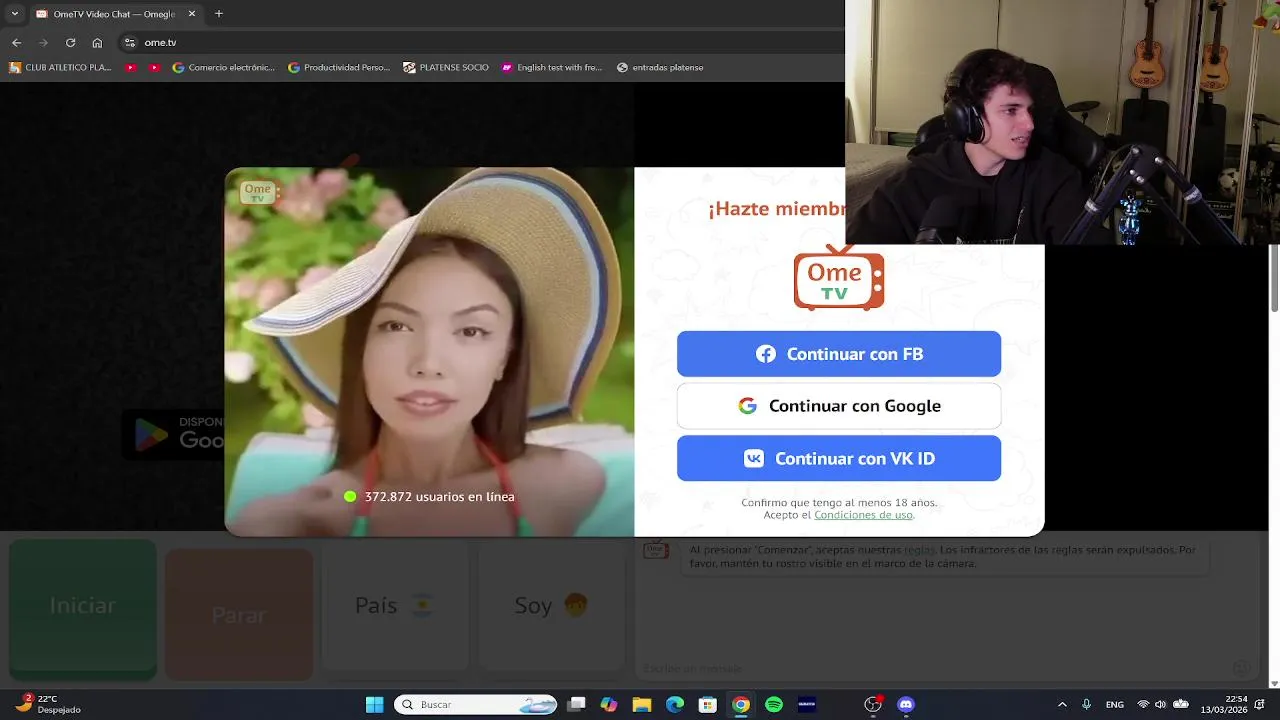The height and width of the screenshot is (720, 1280).
Task: Open PLATENSE SOCIO bookmark
Action: [x=446, y=68]
